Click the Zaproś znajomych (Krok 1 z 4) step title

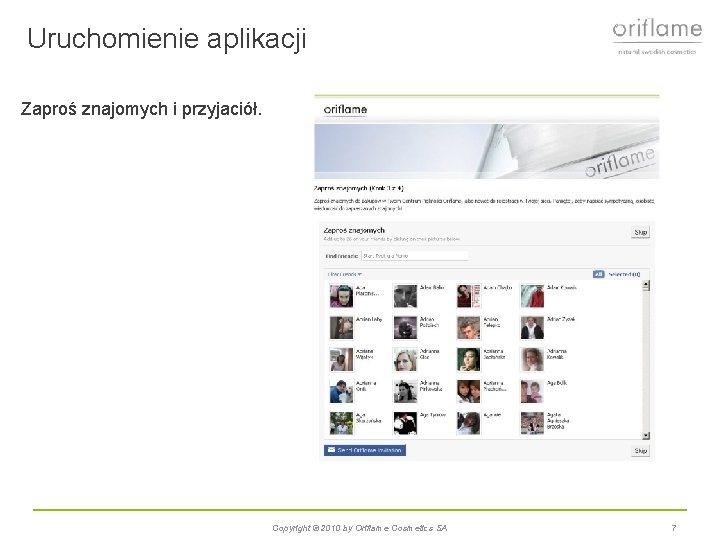[359, 188]
